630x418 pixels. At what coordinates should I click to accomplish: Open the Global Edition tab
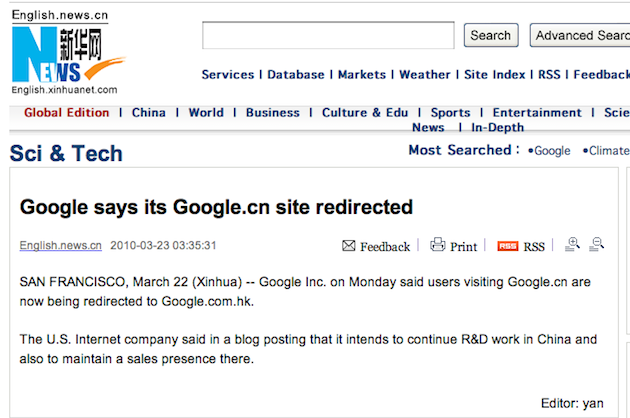67,113
